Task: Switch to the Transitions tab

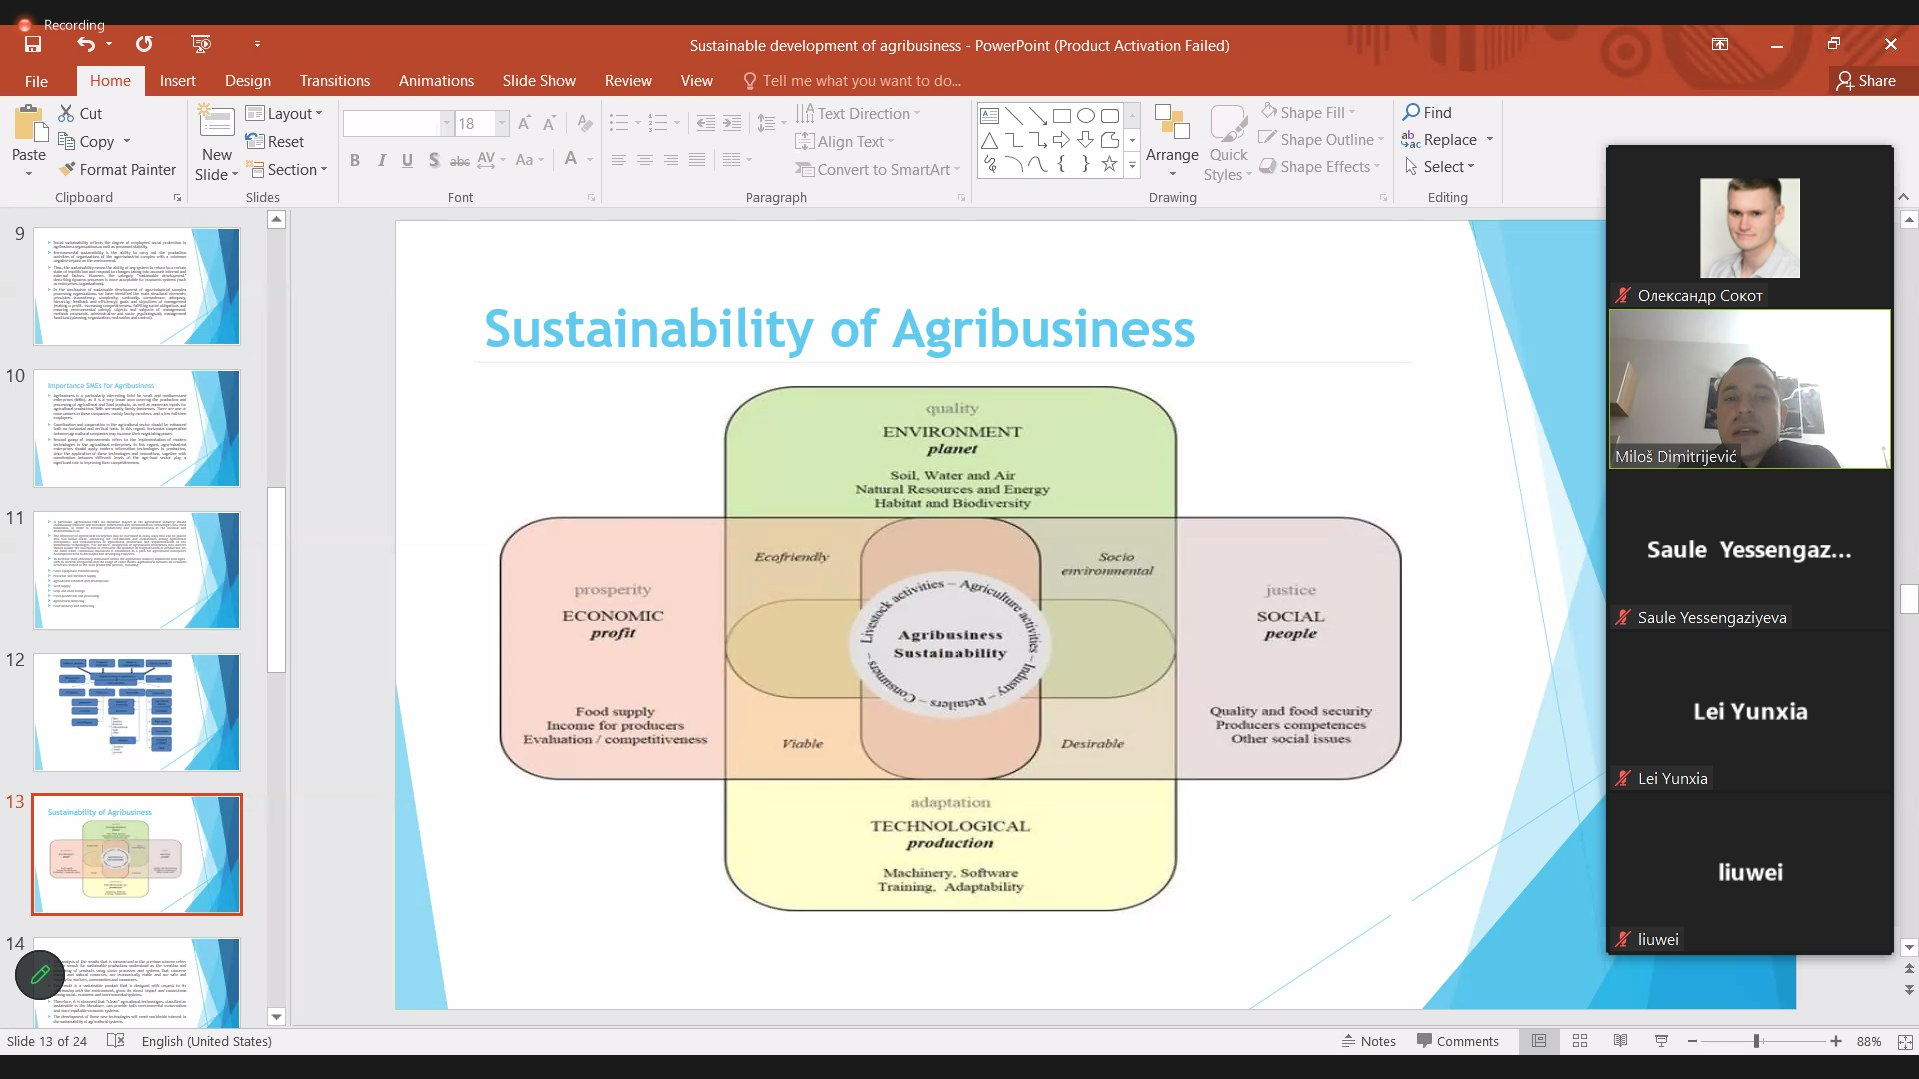Action: [x=334, y=81]
